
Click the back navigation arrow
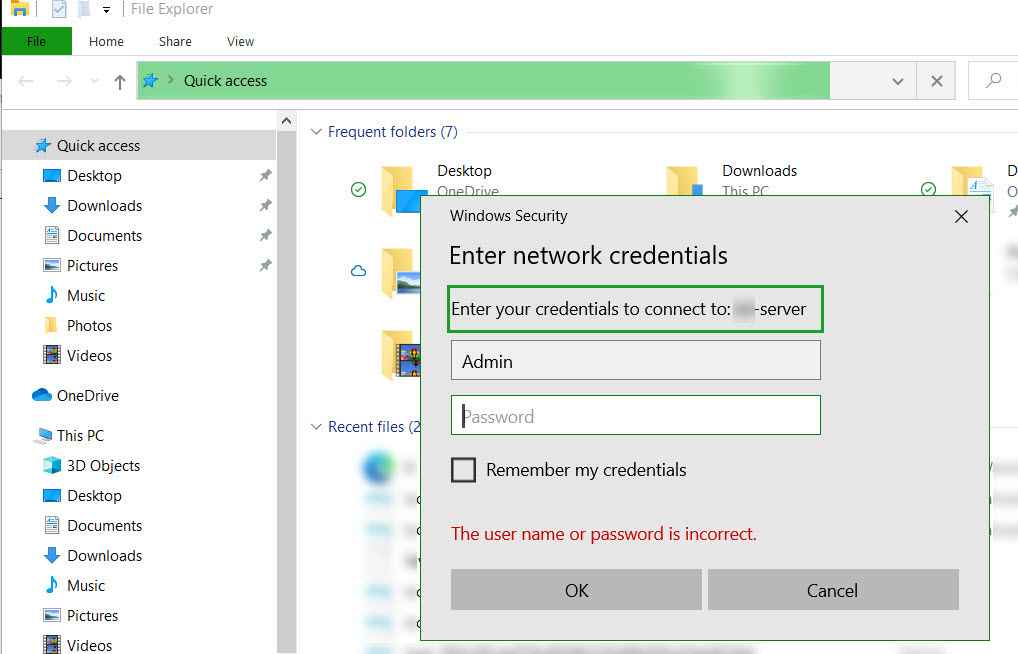[25, 81]
